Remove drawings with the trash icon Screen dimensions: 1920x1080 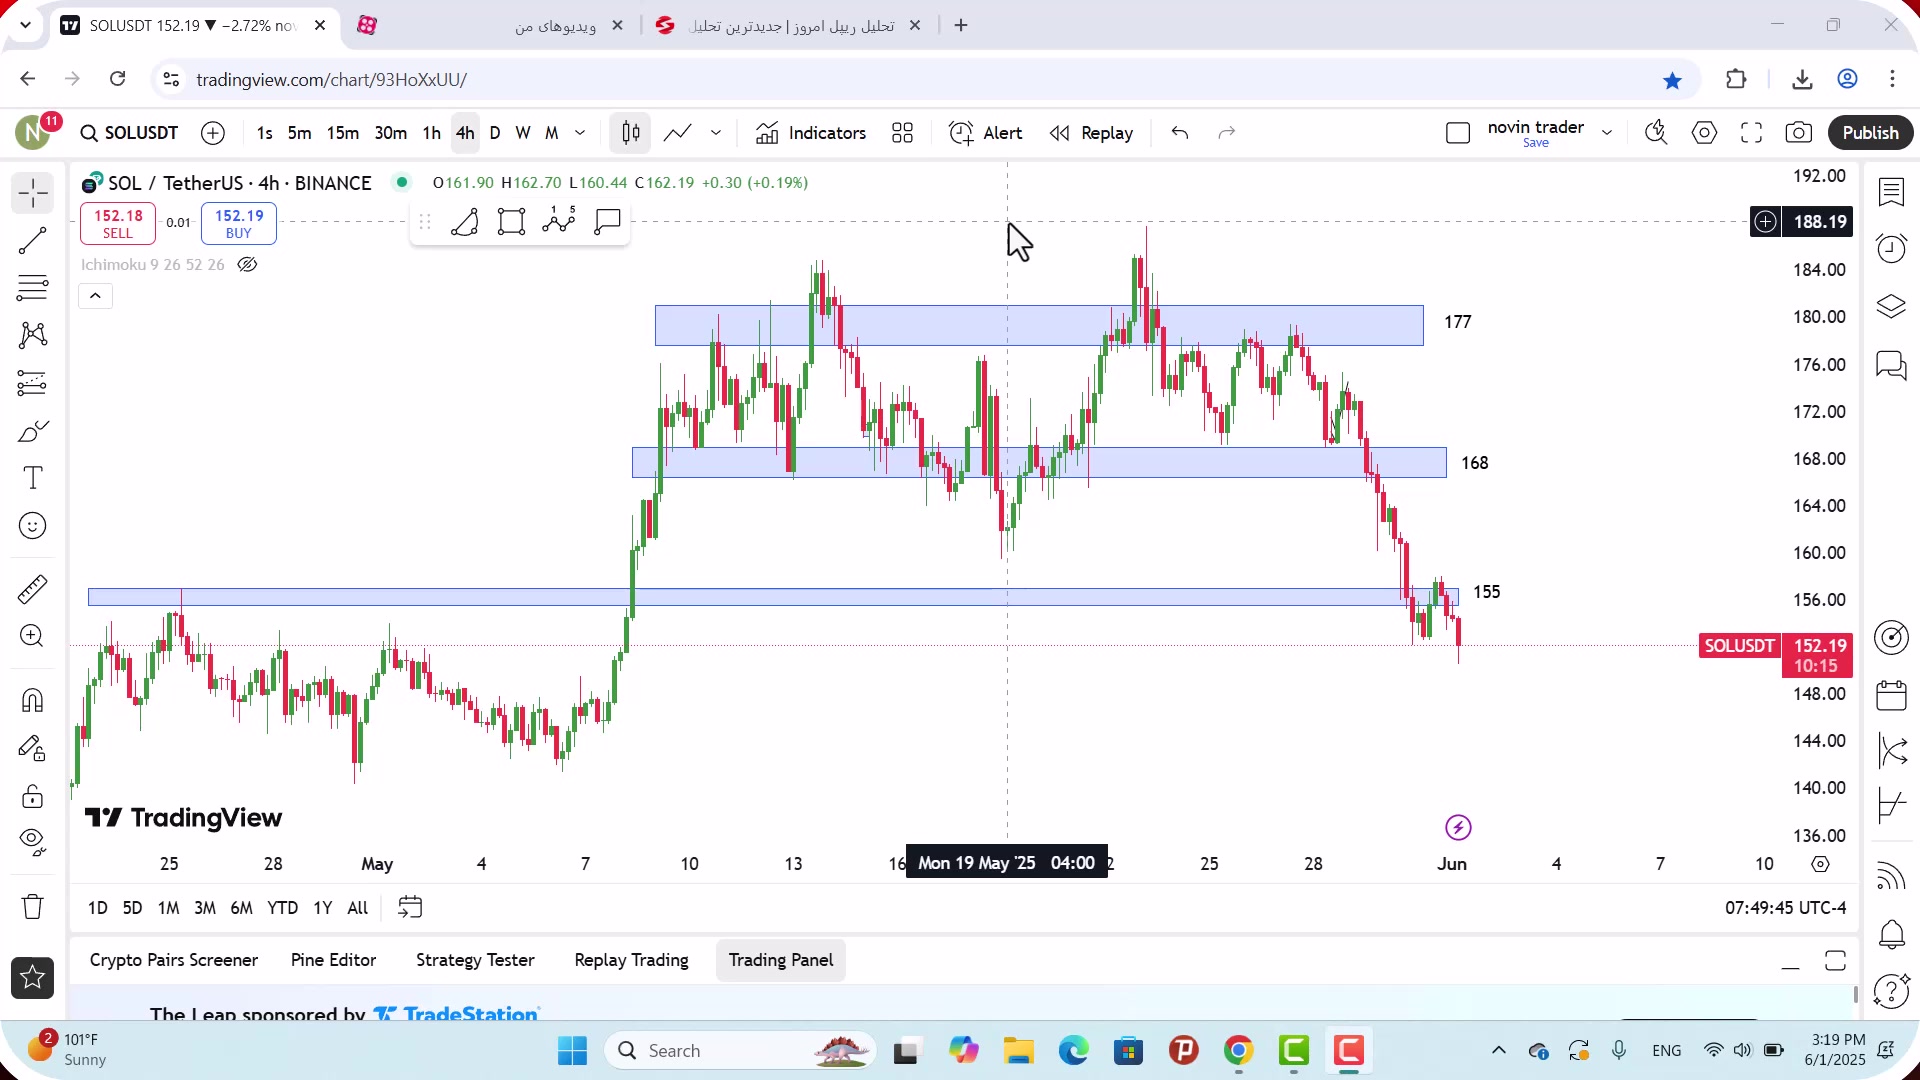(33, 907)
